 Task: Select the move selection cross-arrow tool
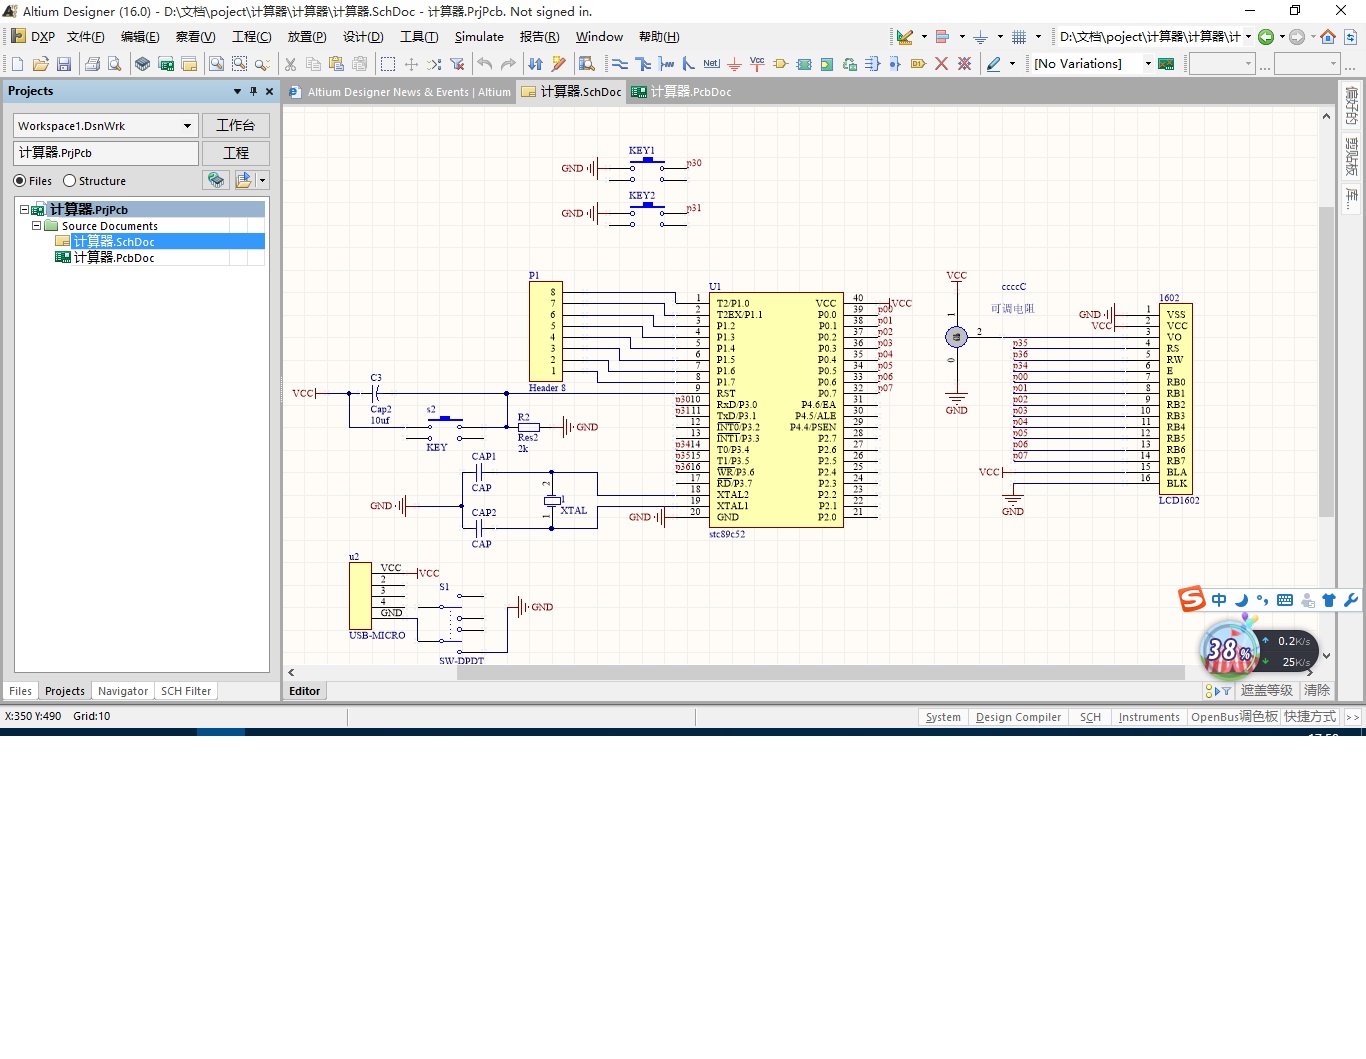411,64
